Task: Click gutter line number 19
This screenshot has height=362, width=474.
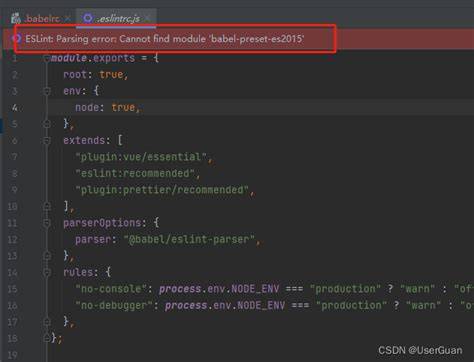Action: pyautogui.click(x=12, y=355)
